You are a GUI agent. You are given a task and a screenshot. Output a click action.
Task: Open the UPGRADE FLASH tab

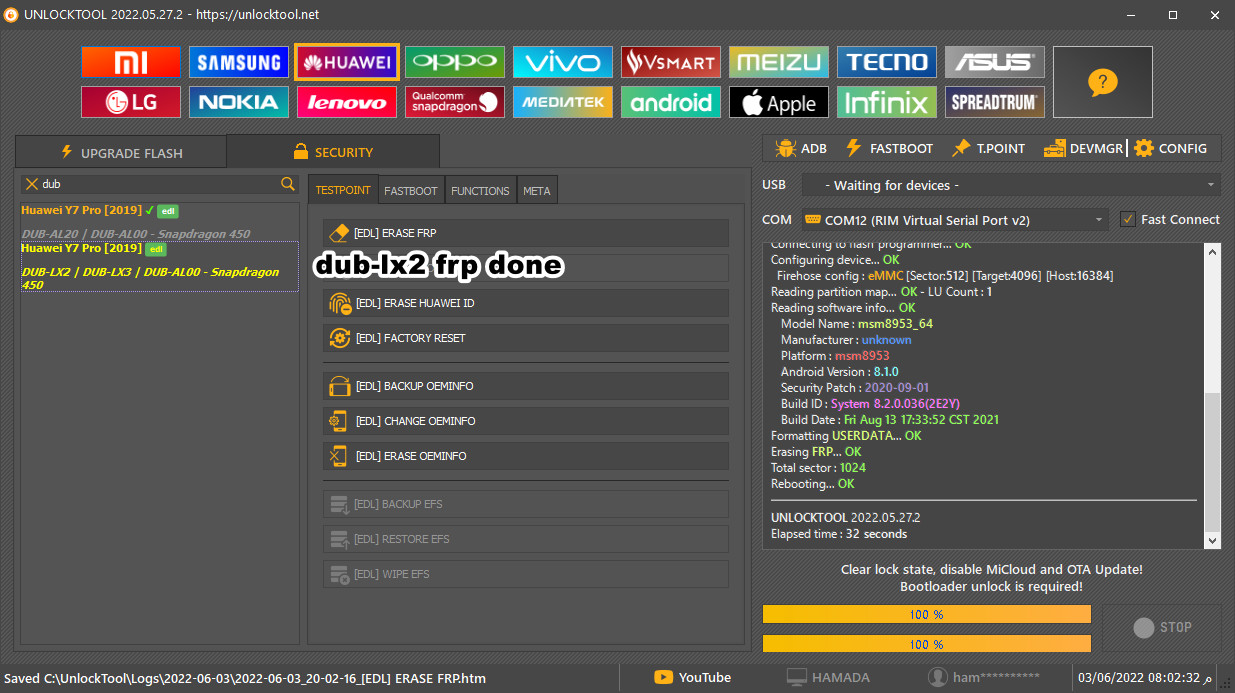point(120,152)
